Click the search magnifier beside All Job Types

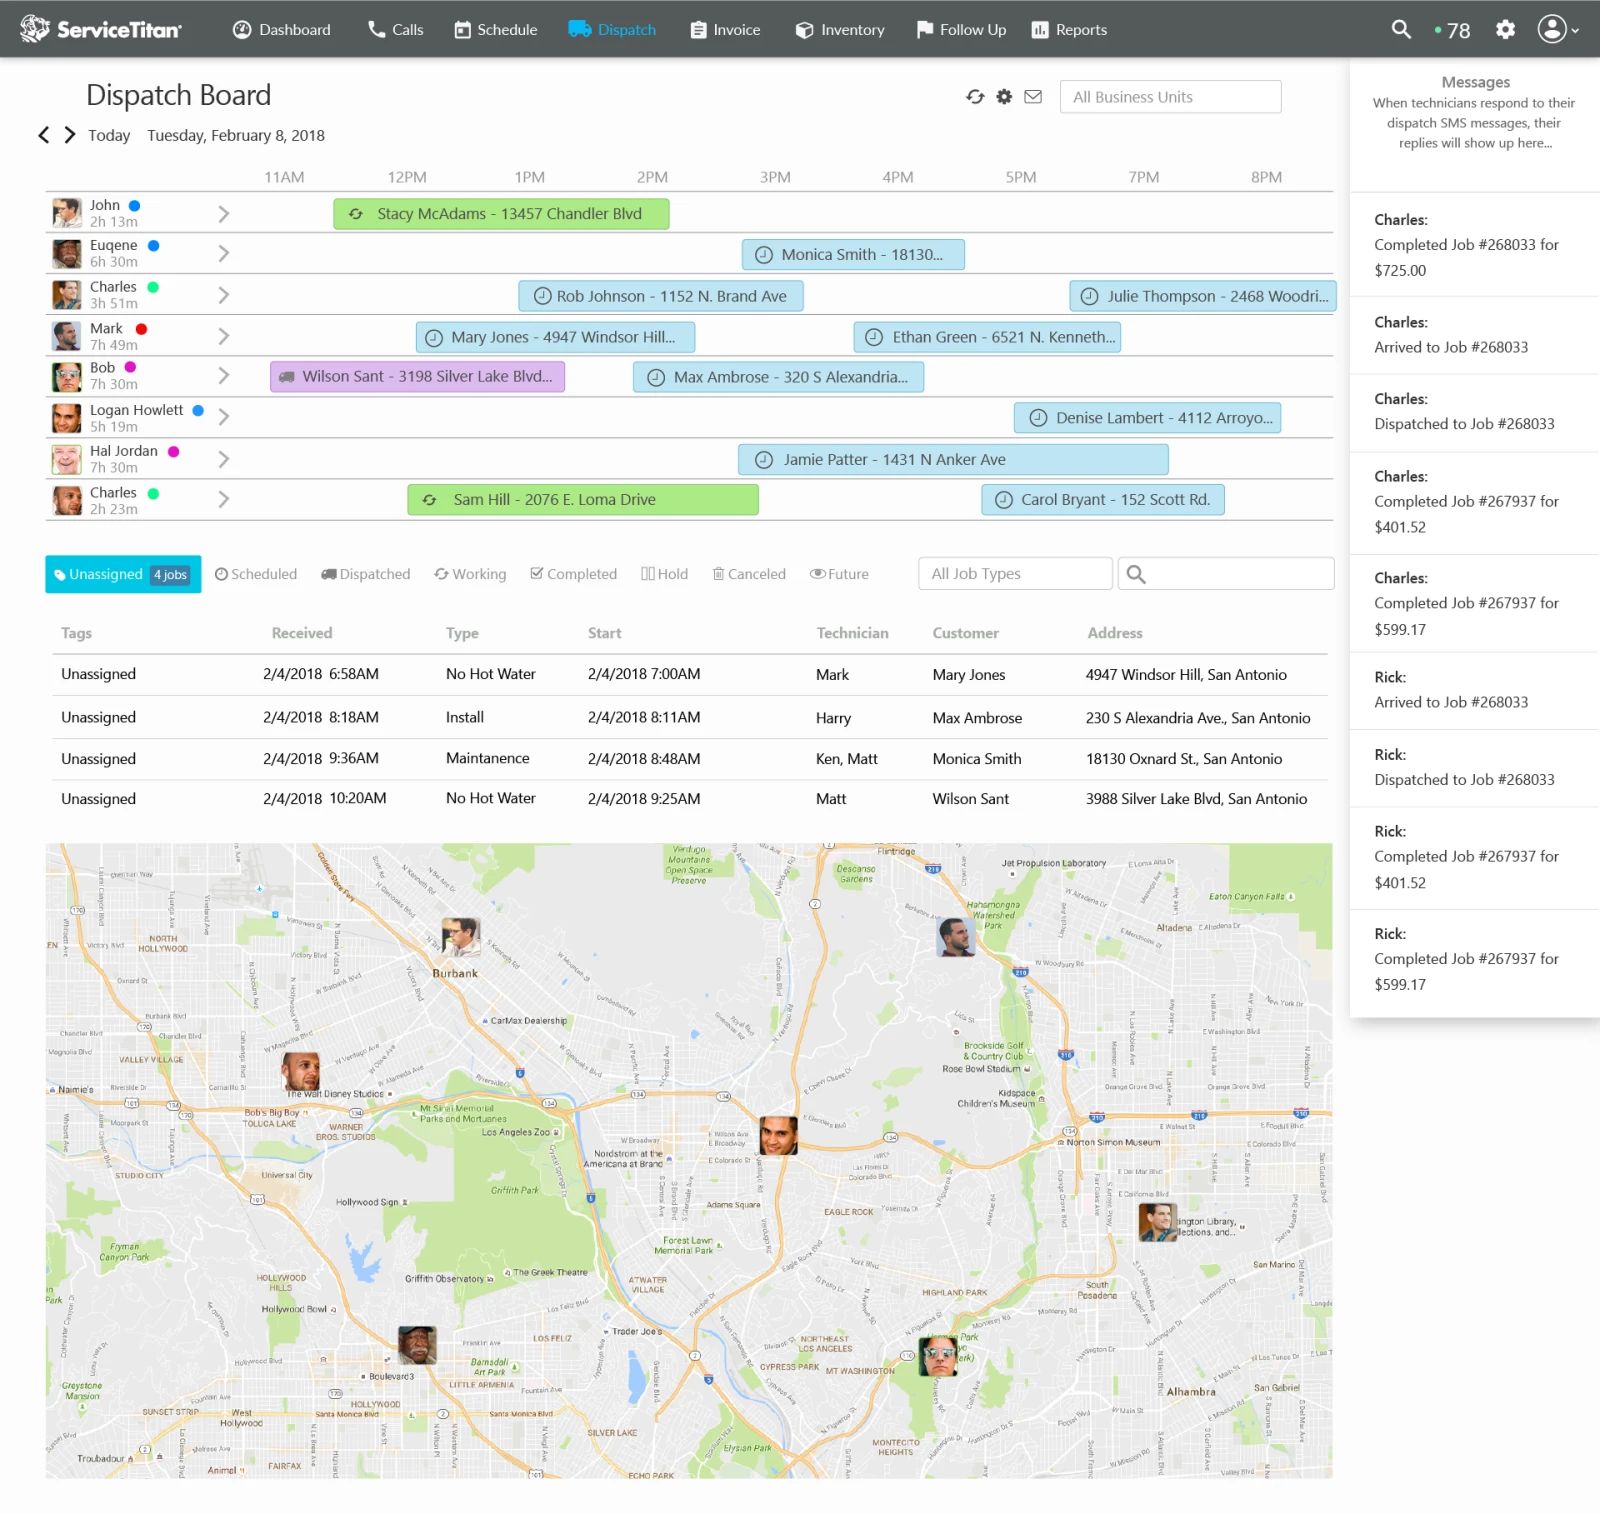tap(1137, 574)
